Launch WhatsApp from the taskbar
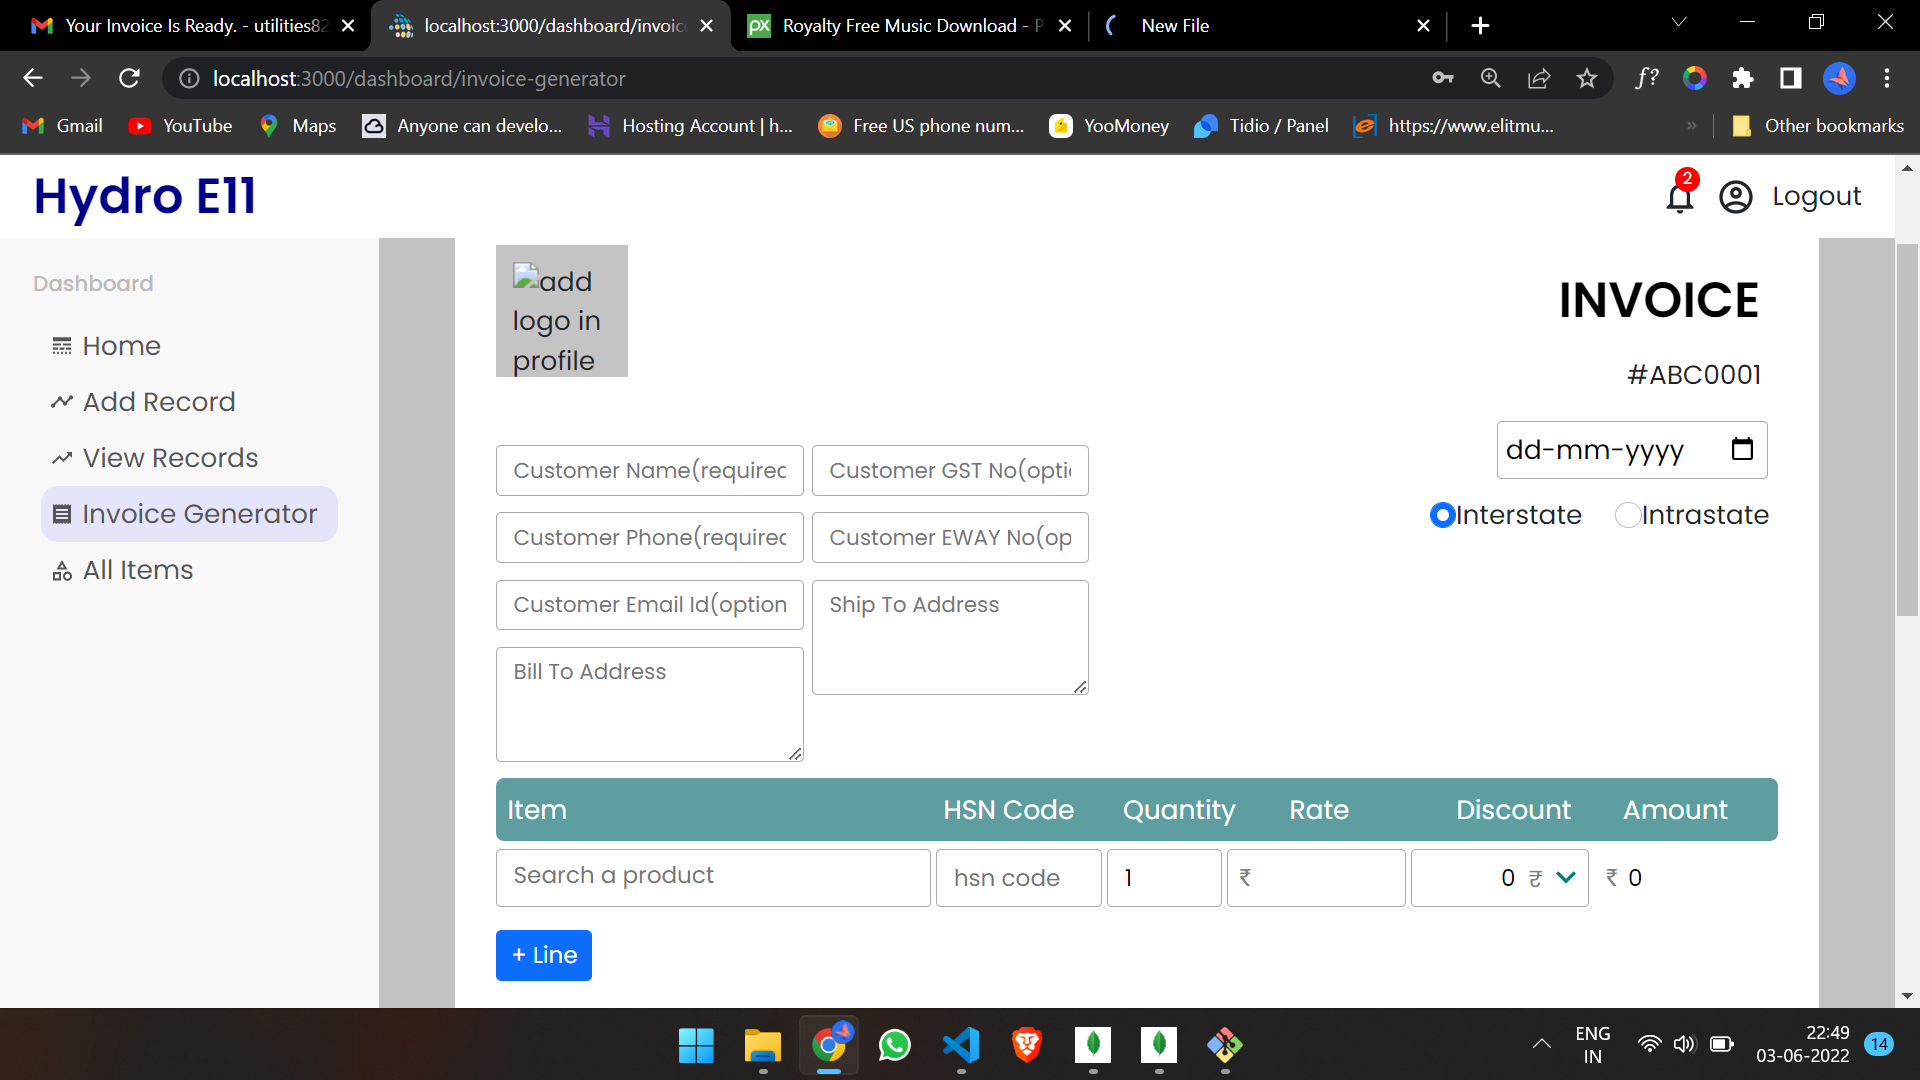Image resolution: width=1920 pixels, height=1080 pixels. (894, 1046)
